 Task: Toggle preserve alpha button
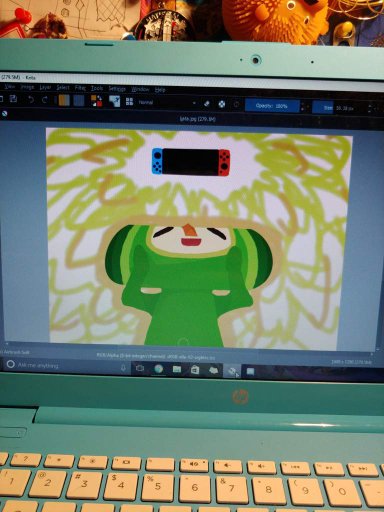221,104
